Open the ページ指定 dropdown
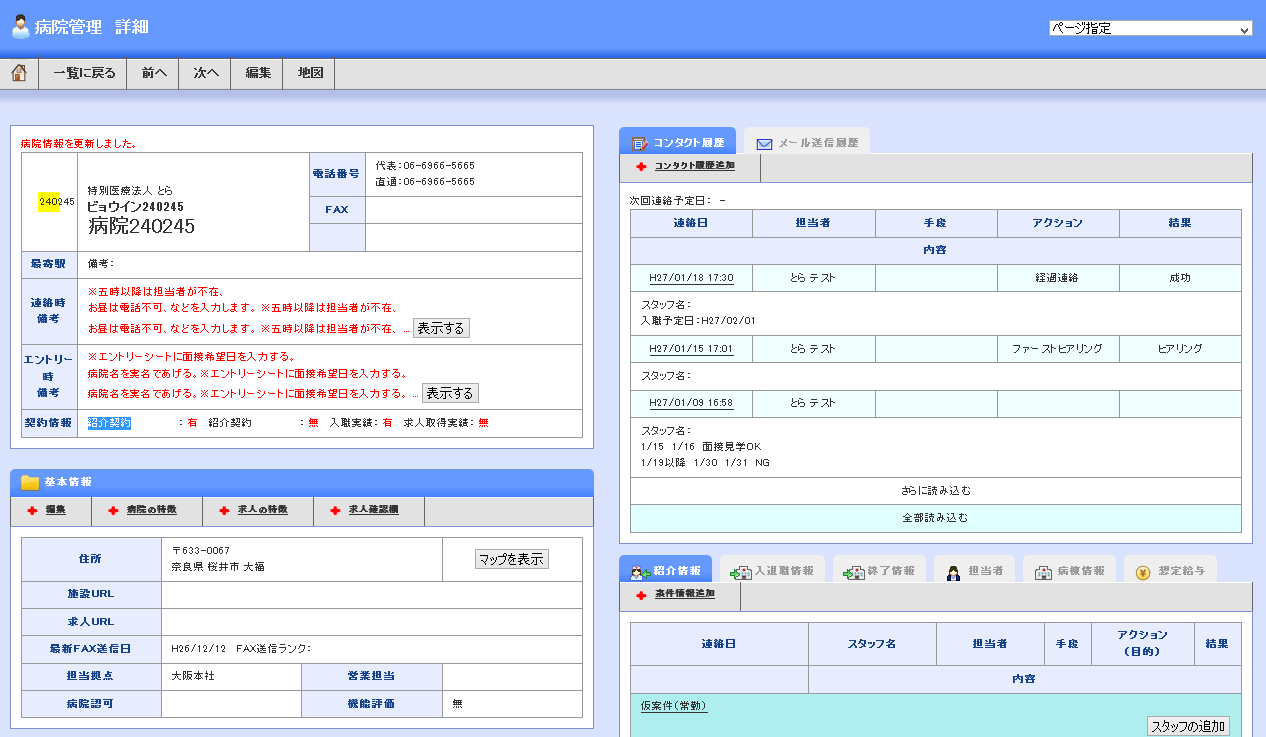The image size is (1266, 737). (x=1150, y=28)
